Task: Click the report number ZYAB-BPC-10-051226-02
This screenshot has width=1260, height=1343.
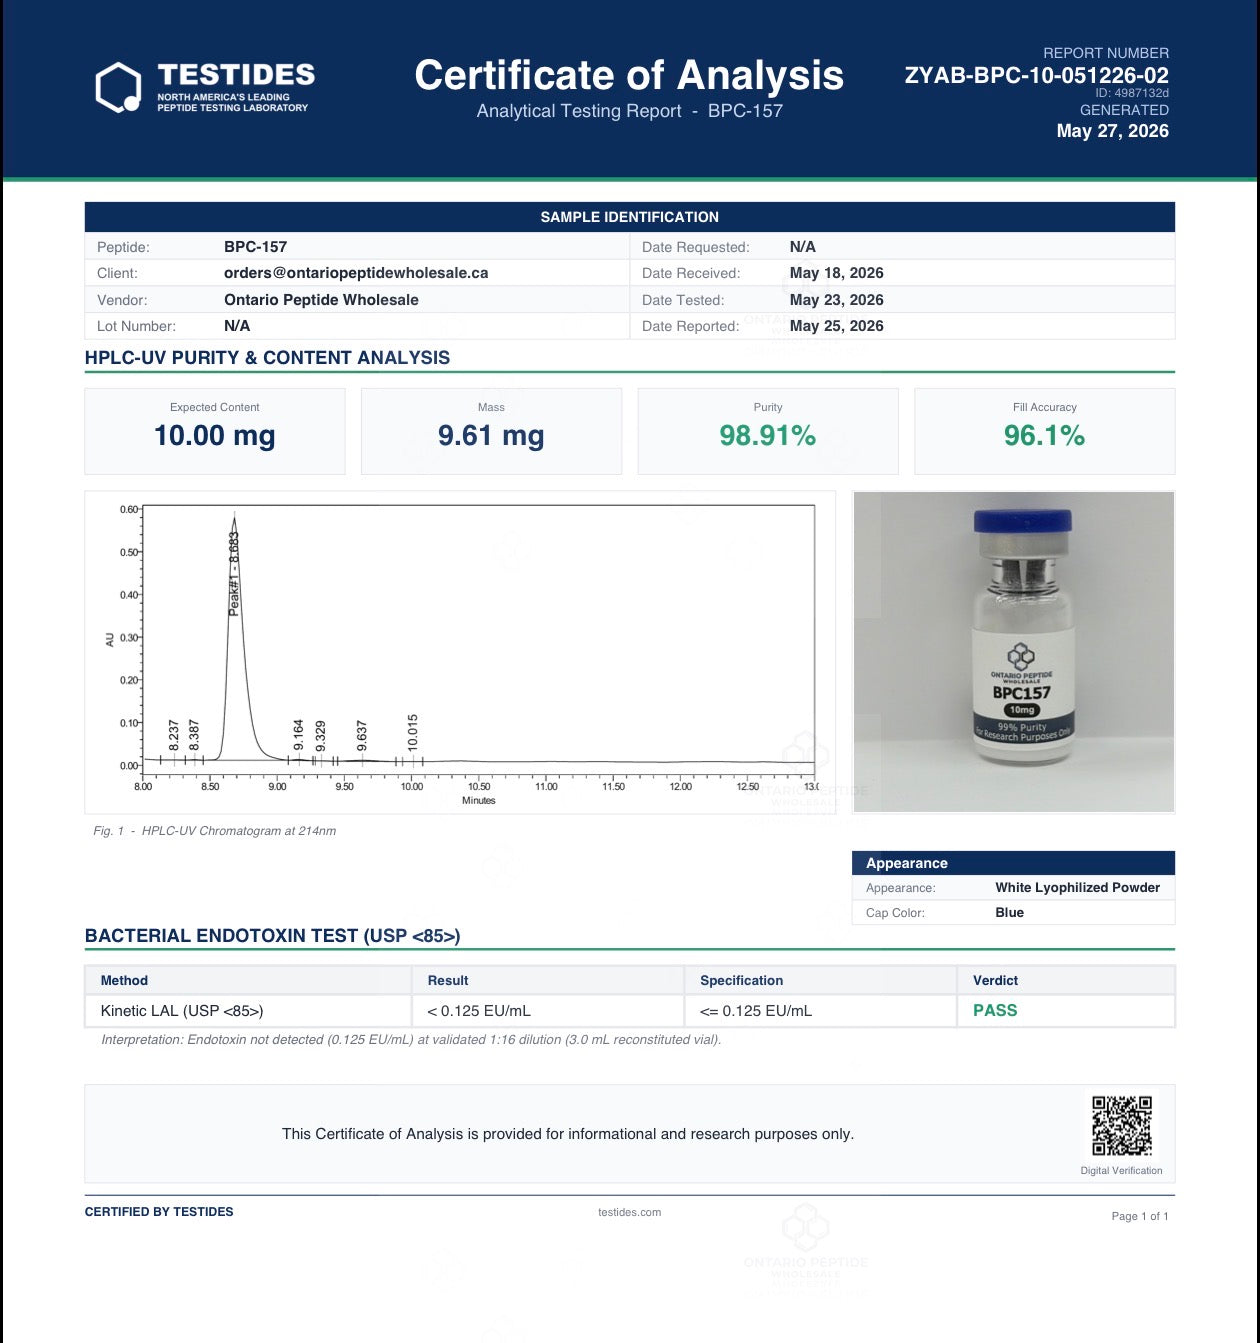Action: point(1036,75)
